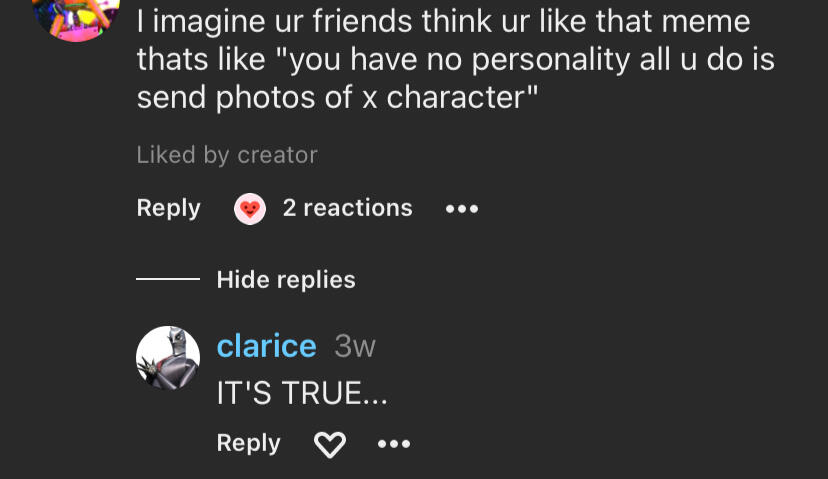
Task: Click the horizontal line beside Hide replies
Action: [168, 280]
